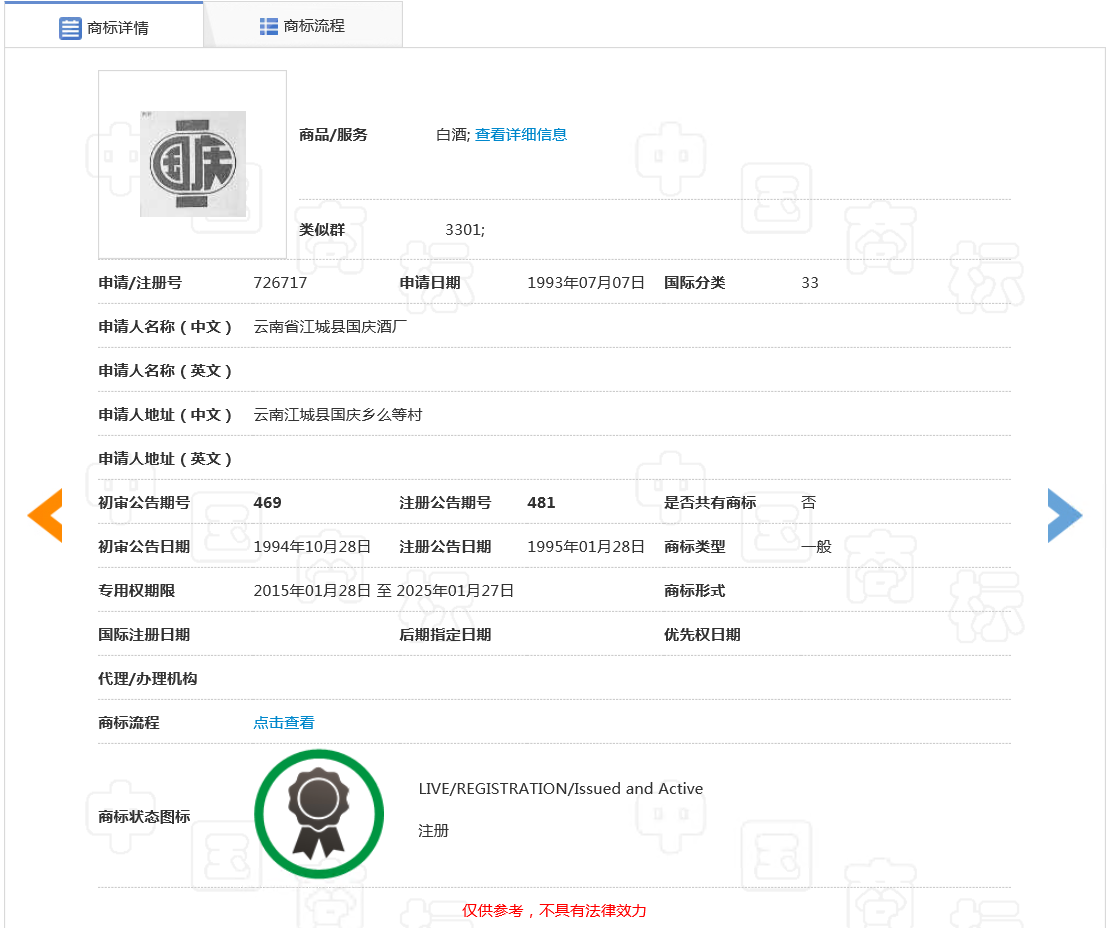Select registration announcement issue 481
The image size is (1110, 928).
pos(541,503)
